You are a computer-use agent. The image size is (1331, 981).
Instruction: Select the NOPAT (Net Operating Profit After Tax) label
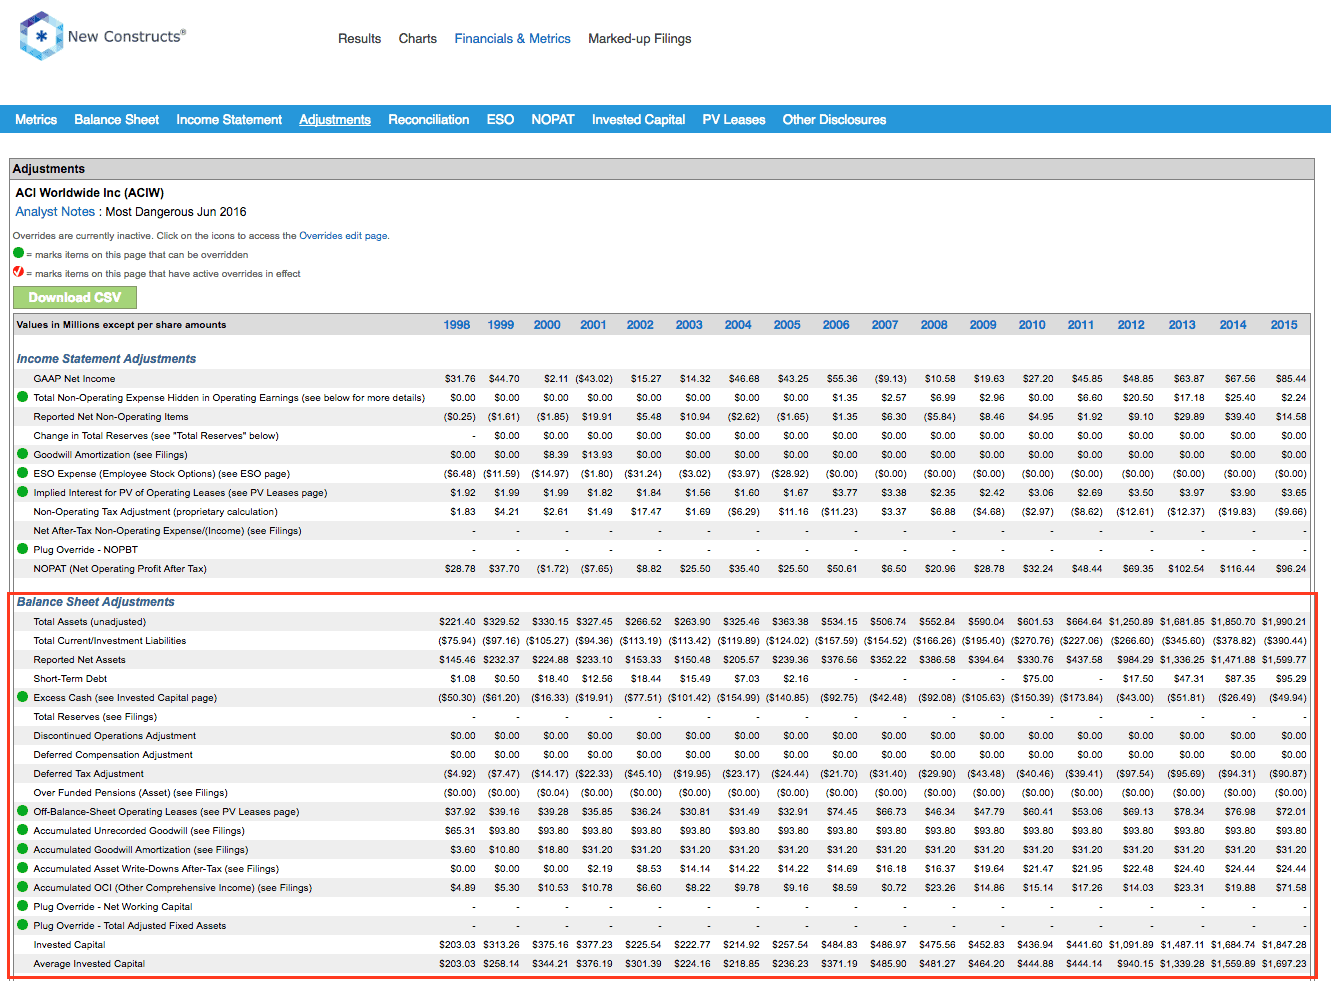(x=120, y=569)
